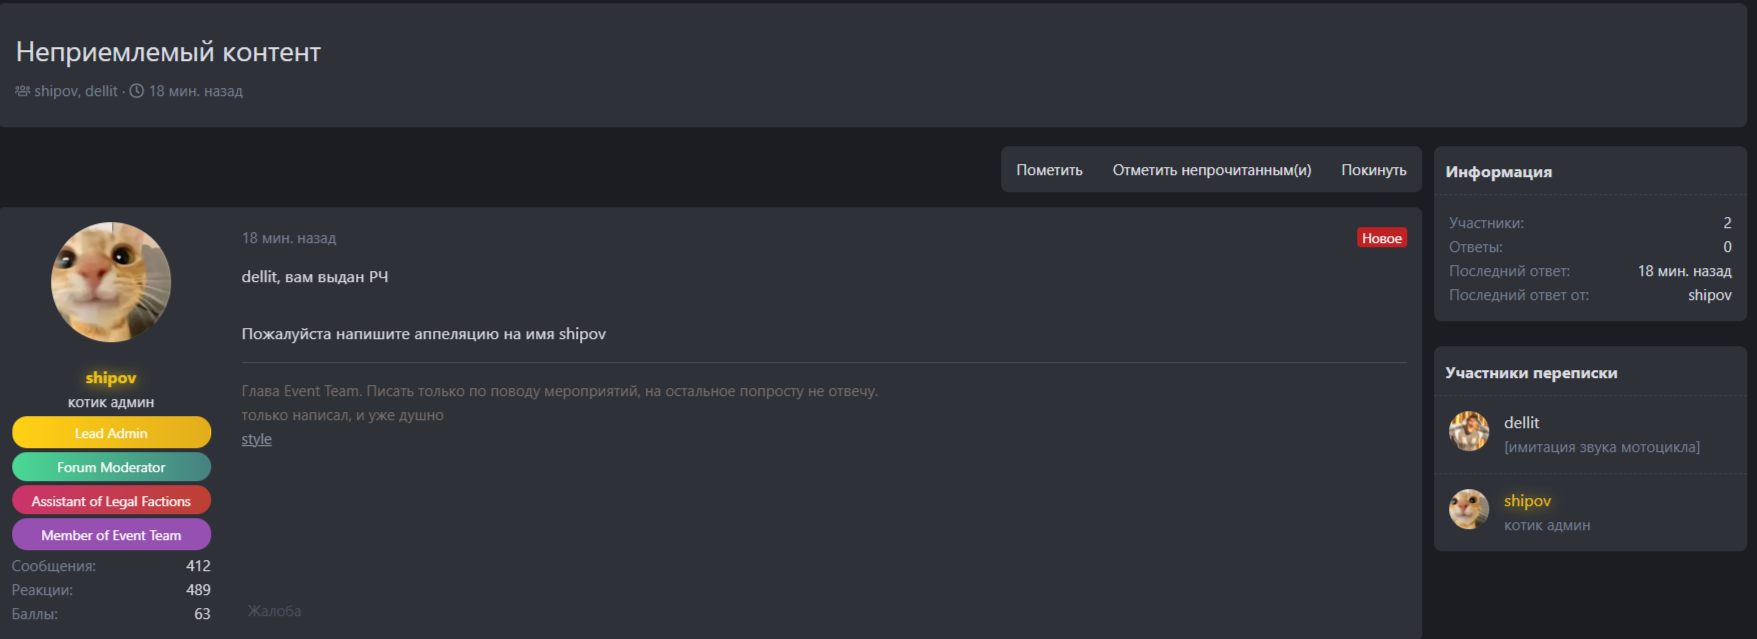Viewport: 1757px width, 639px height.
Task: Click the participants icon under the conversation title
Action: (22, 91)
